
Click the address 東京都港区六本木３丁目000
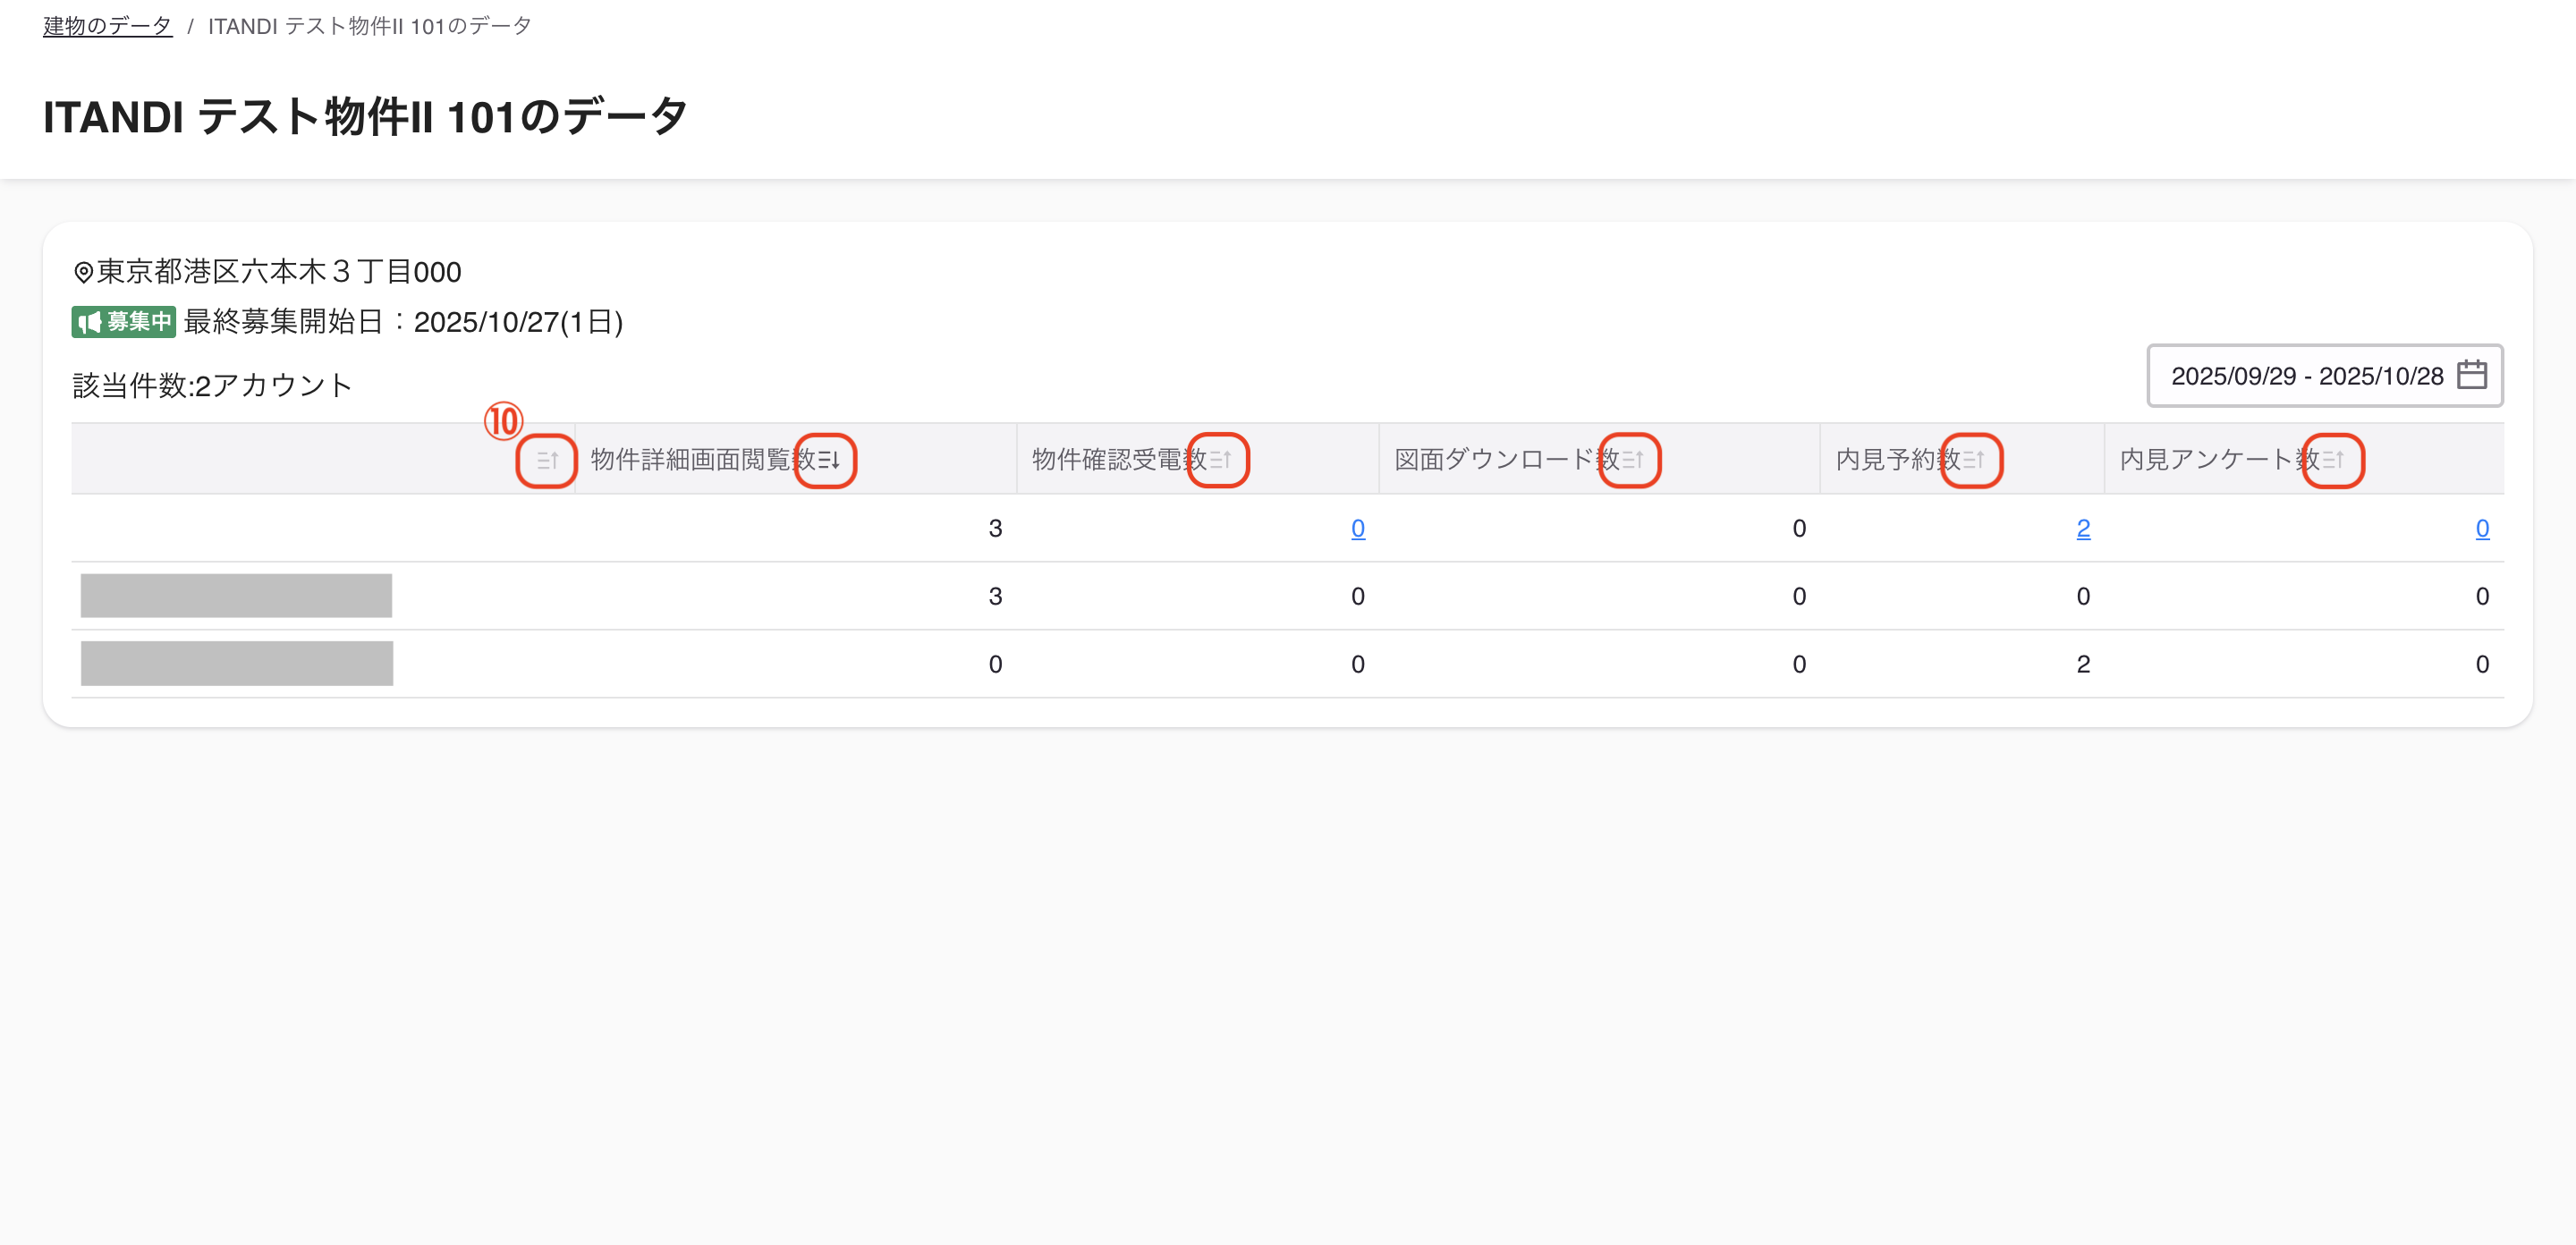(x=279, y=272)
